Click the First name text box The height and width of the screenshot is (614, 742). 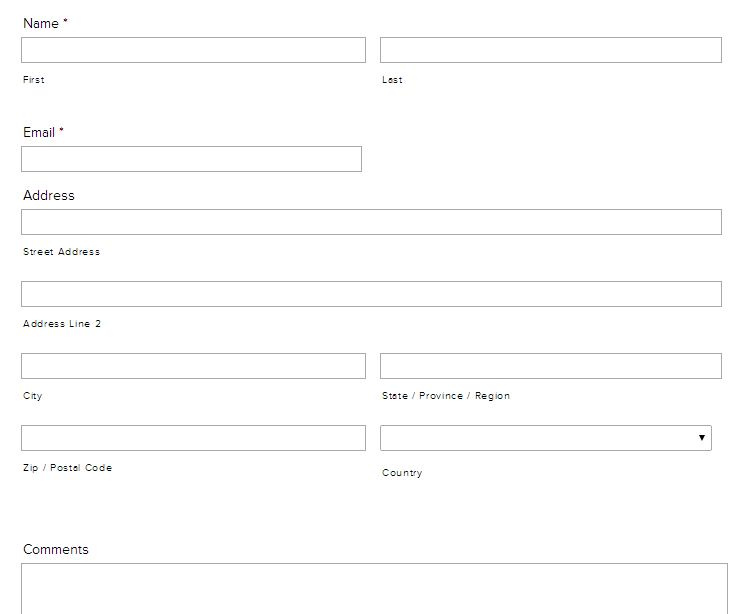click(x=193, y=50)
